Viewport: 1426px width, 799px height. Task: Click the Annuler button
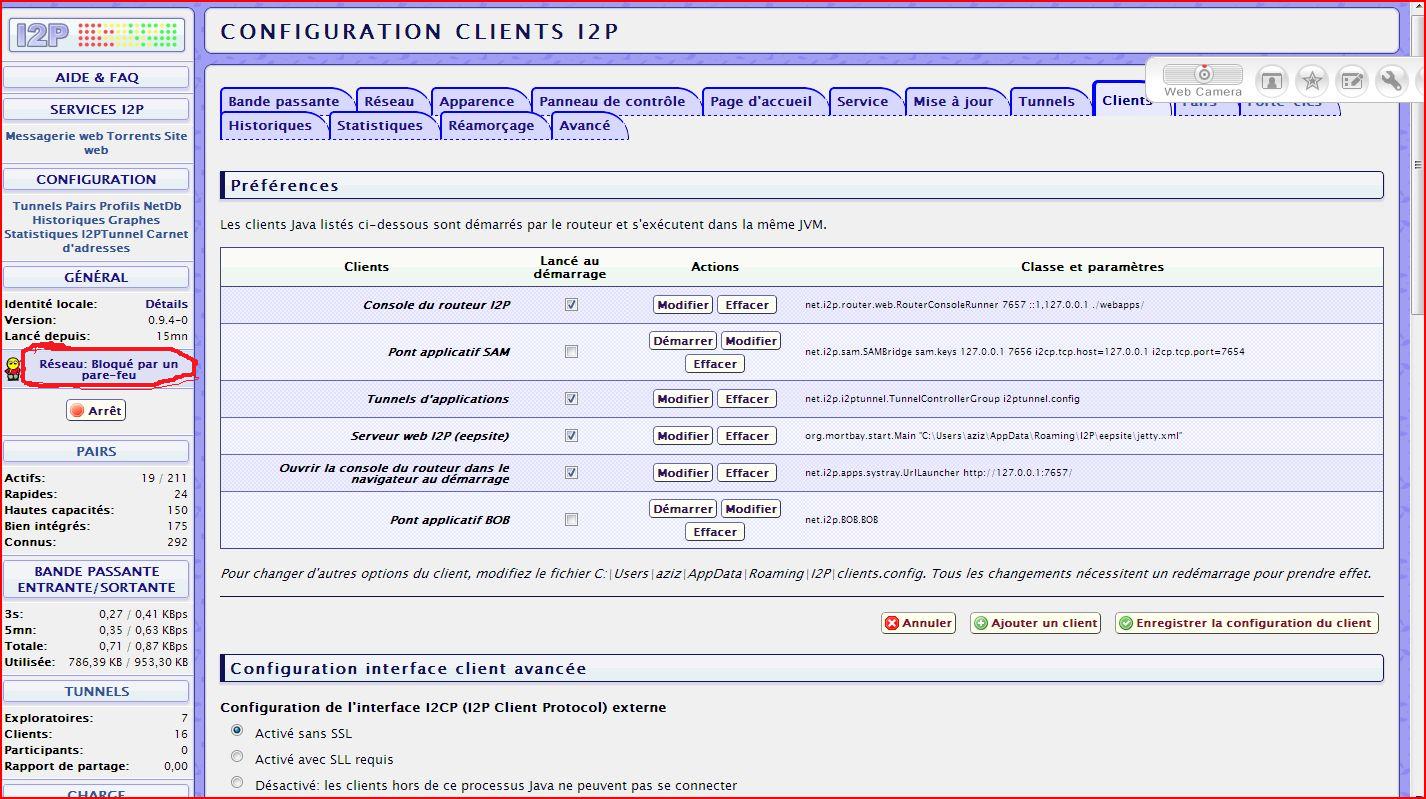pyautogui.click(x=918, y=623)
